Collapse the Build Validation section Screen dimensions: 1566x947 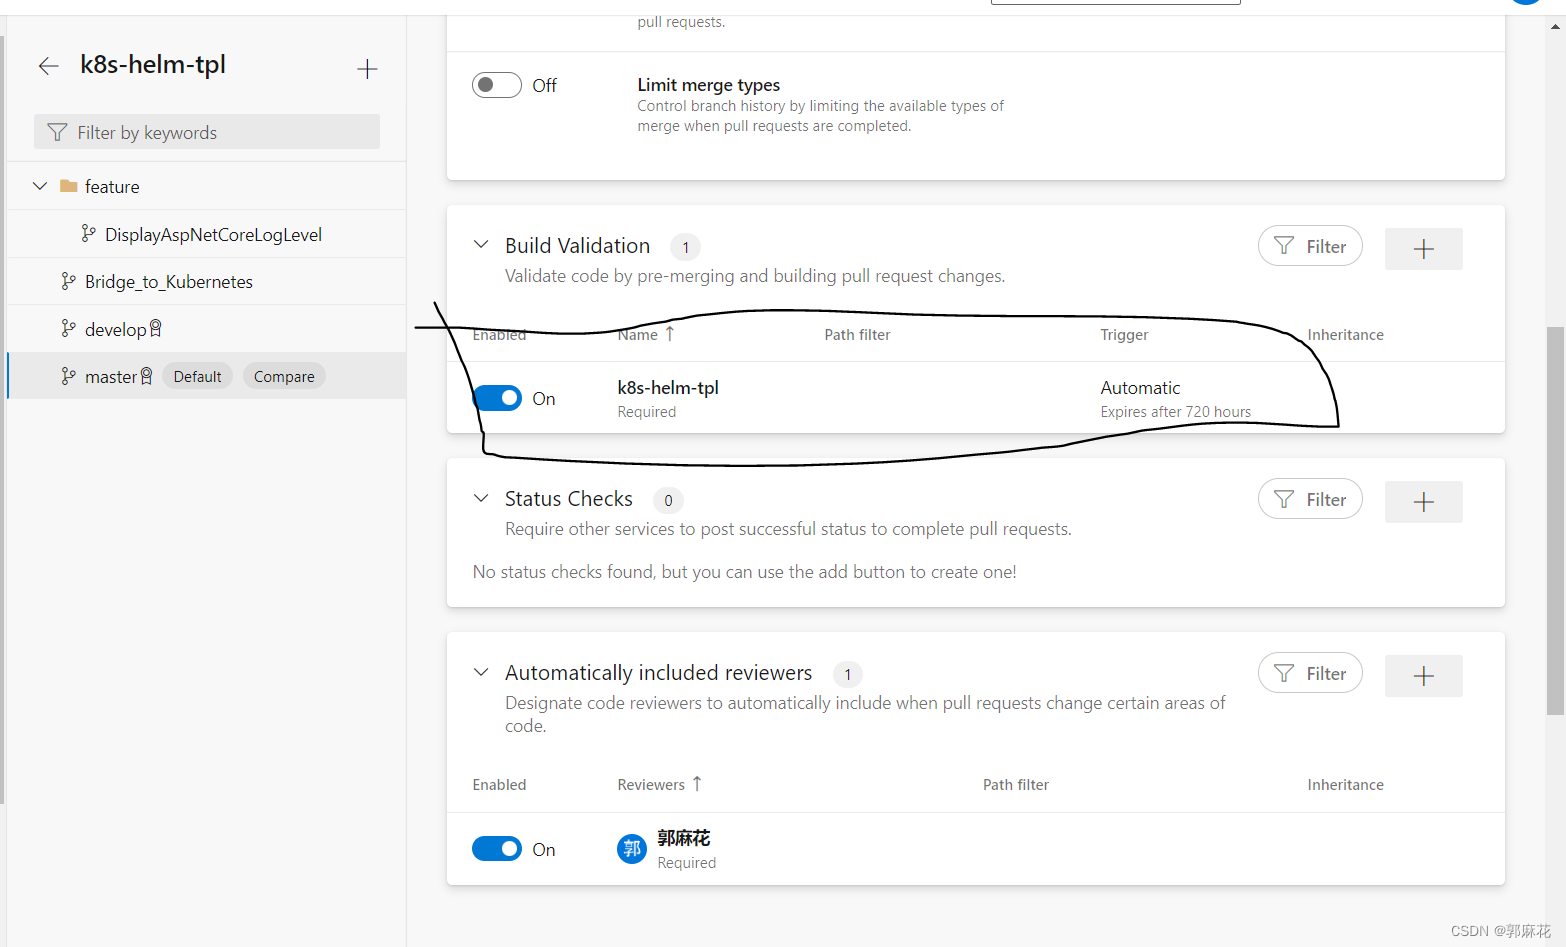(x=481, y=244)
